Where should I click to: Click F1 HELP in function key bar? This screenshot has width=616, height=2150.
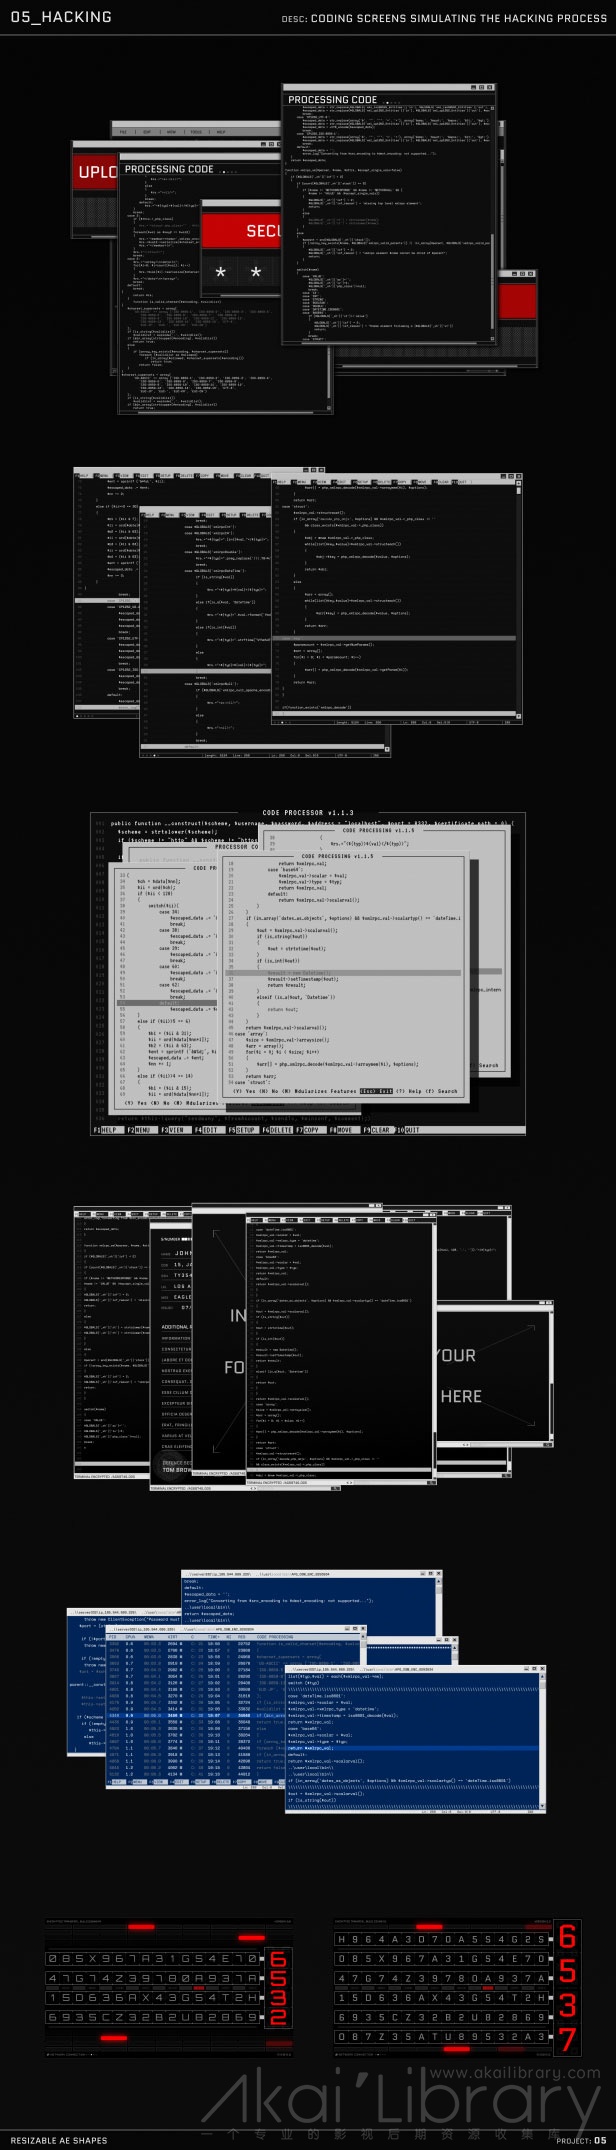click(107, 1130)
